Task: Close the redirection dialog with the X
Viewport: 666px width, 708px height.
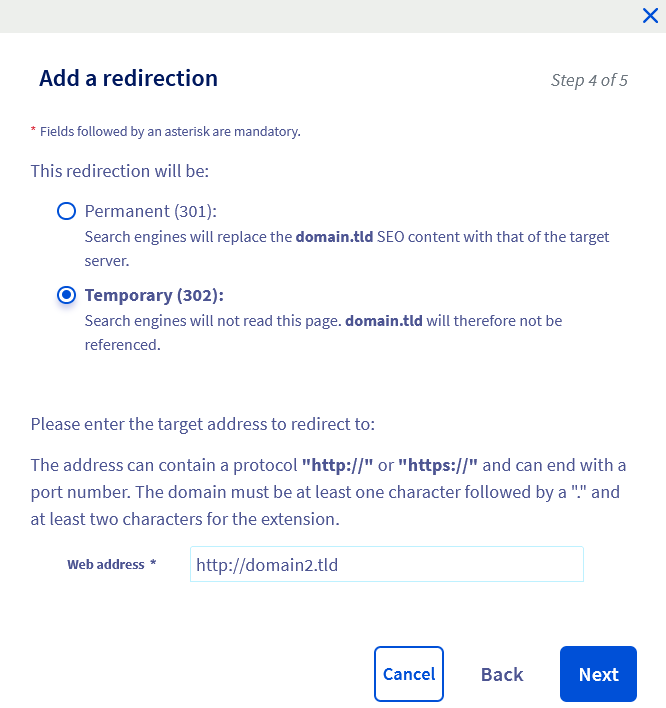Action: click(649, 15)
